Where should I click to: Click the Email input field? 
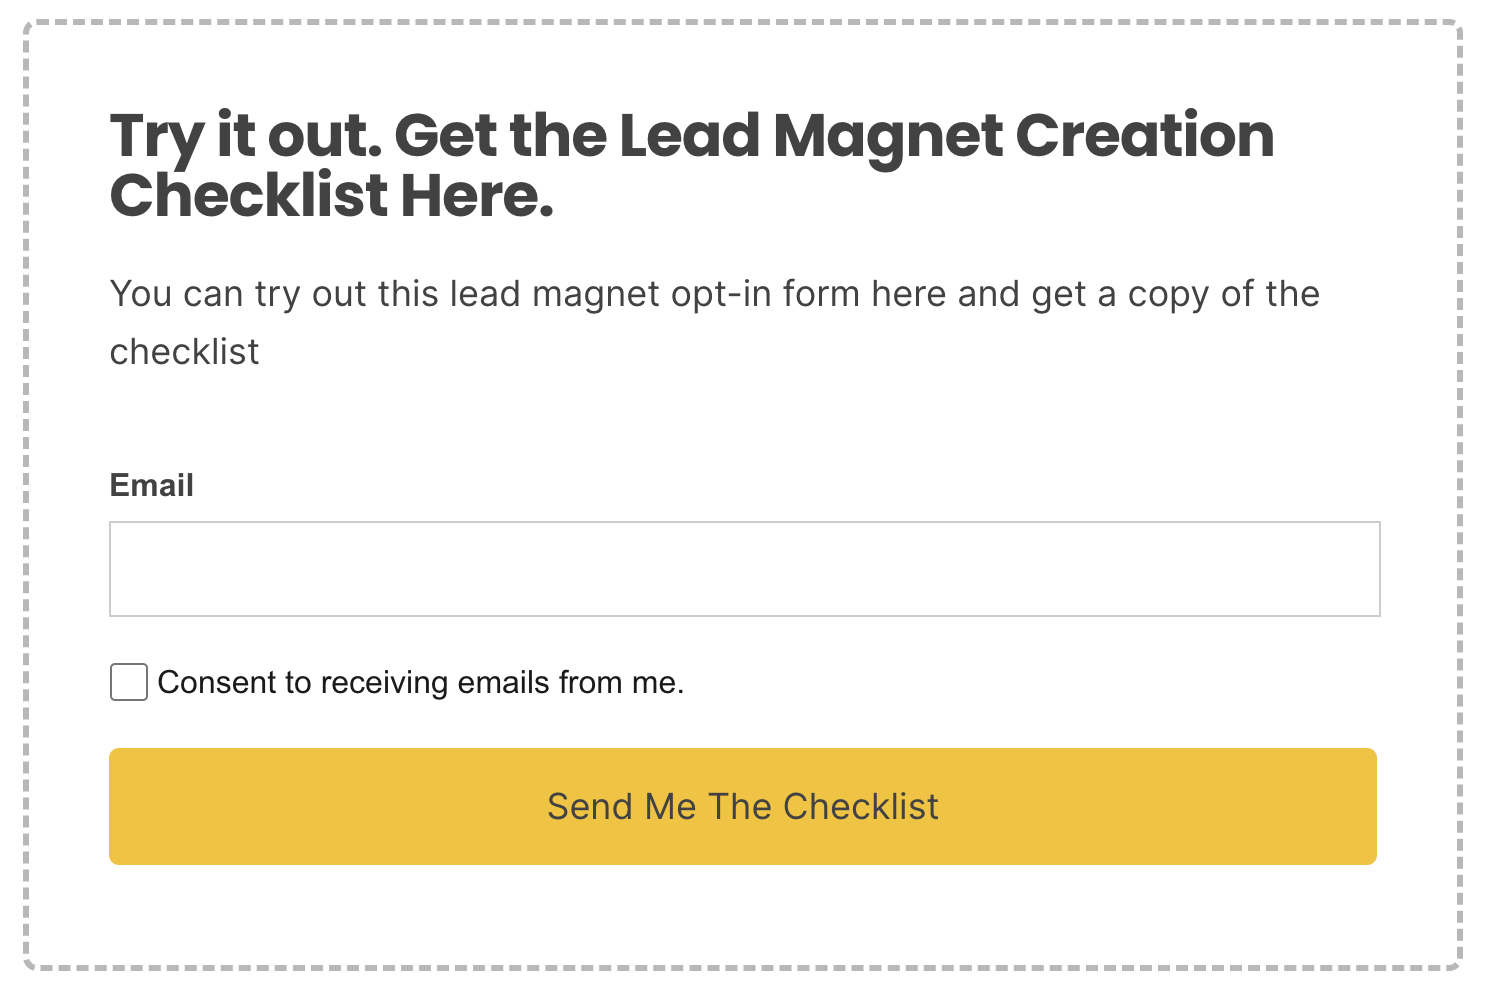[x=744, y=569]
